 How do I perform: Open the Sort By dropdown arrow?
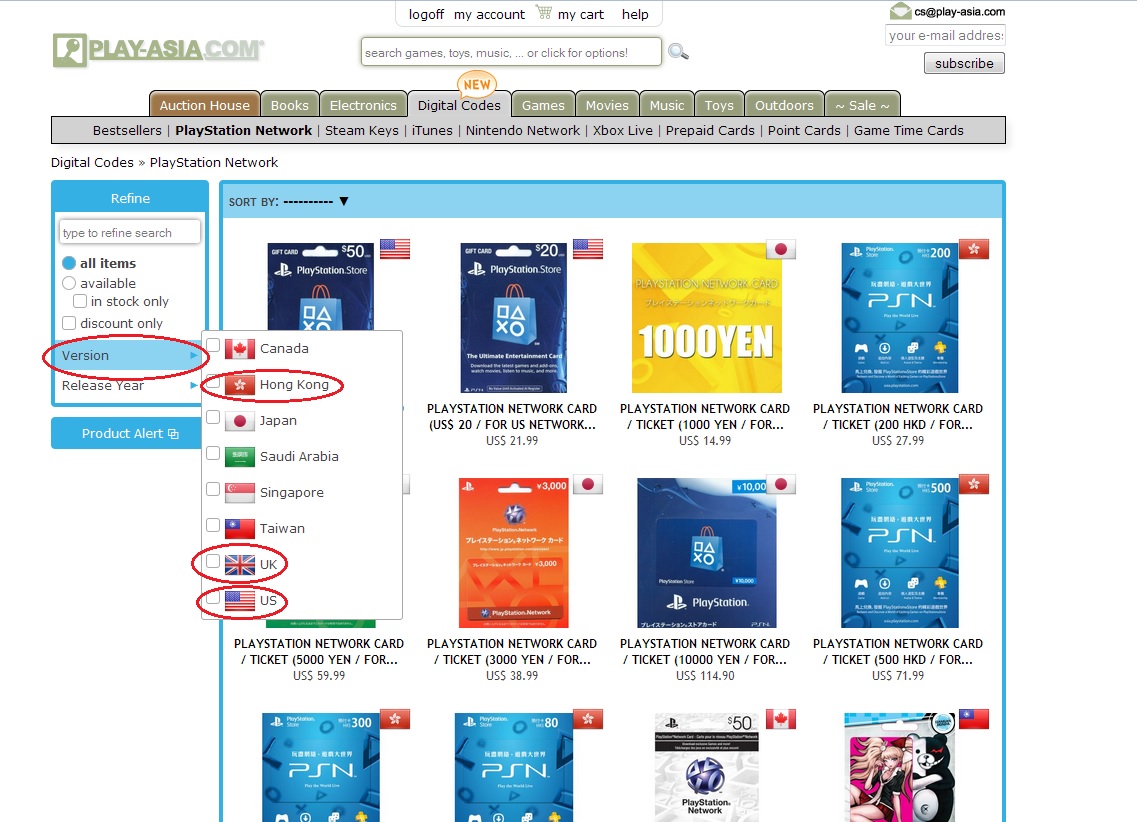coord(343,201)
